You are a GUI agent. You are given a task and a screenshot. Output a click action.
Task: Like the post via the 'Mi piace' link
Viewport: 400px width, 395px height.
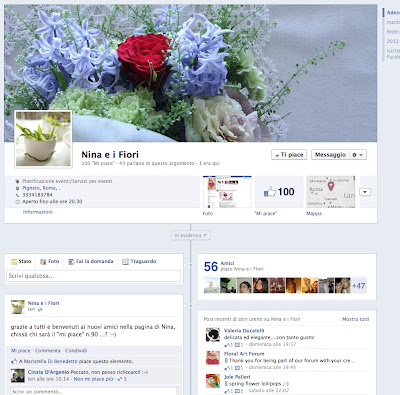[x=21, y=351]
